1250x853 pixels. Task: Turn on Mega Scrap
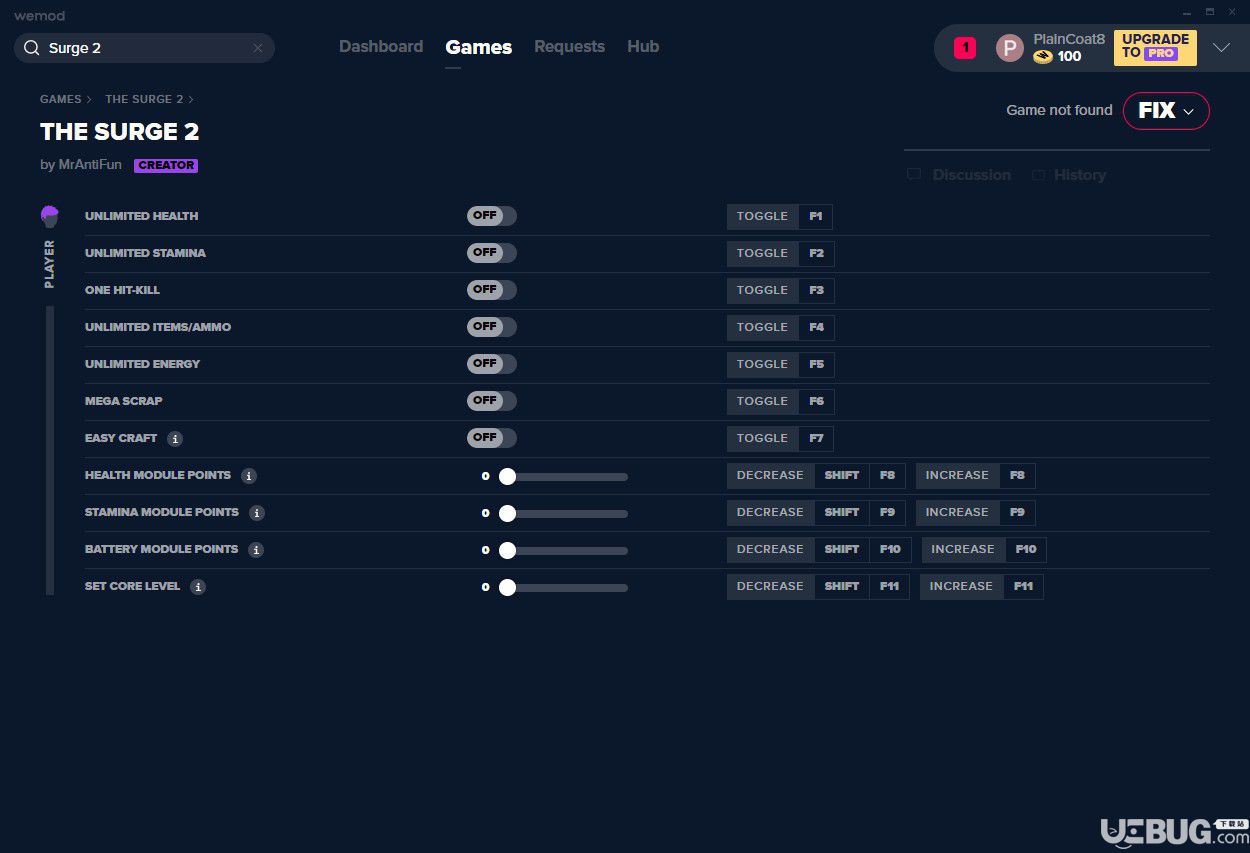[492, 401]
